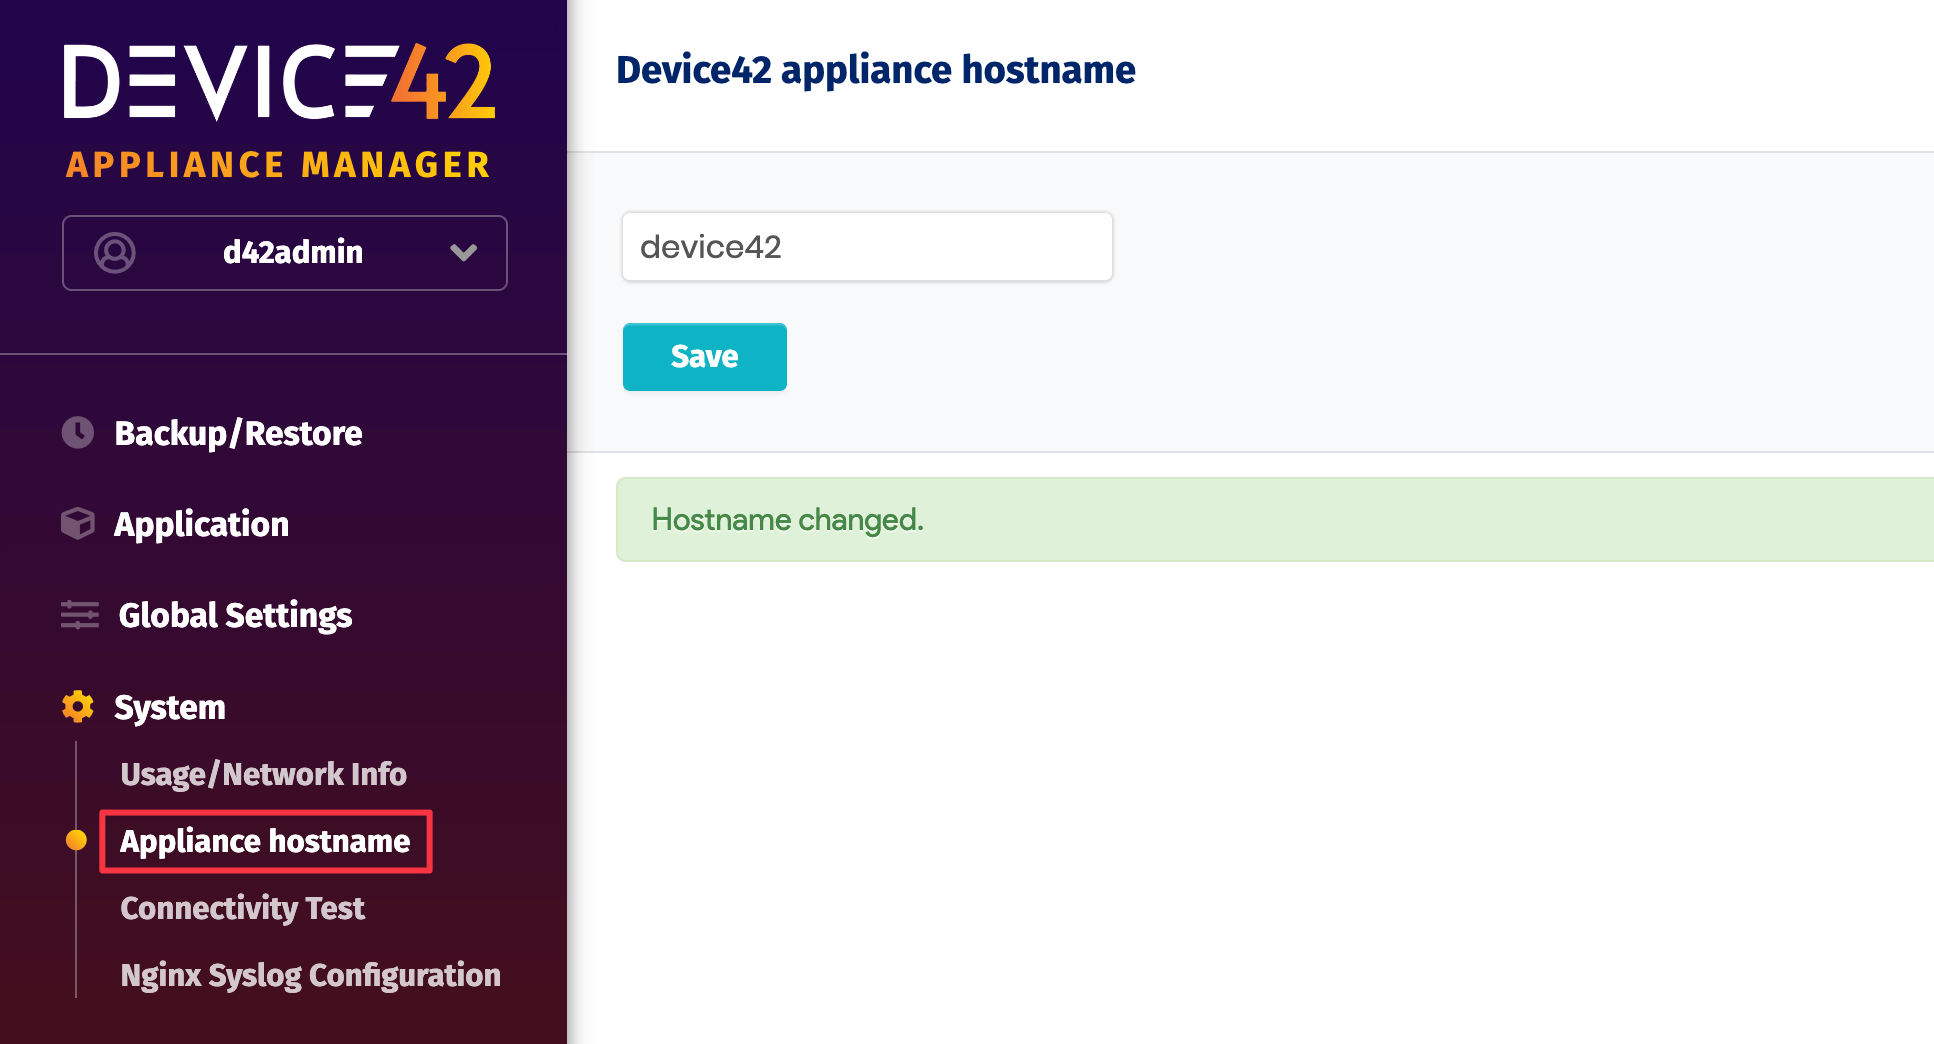This screenshot has height=1044, width=1934.
Task: Switch to the Connectivity Test page
Action: [x=241, y=908]
